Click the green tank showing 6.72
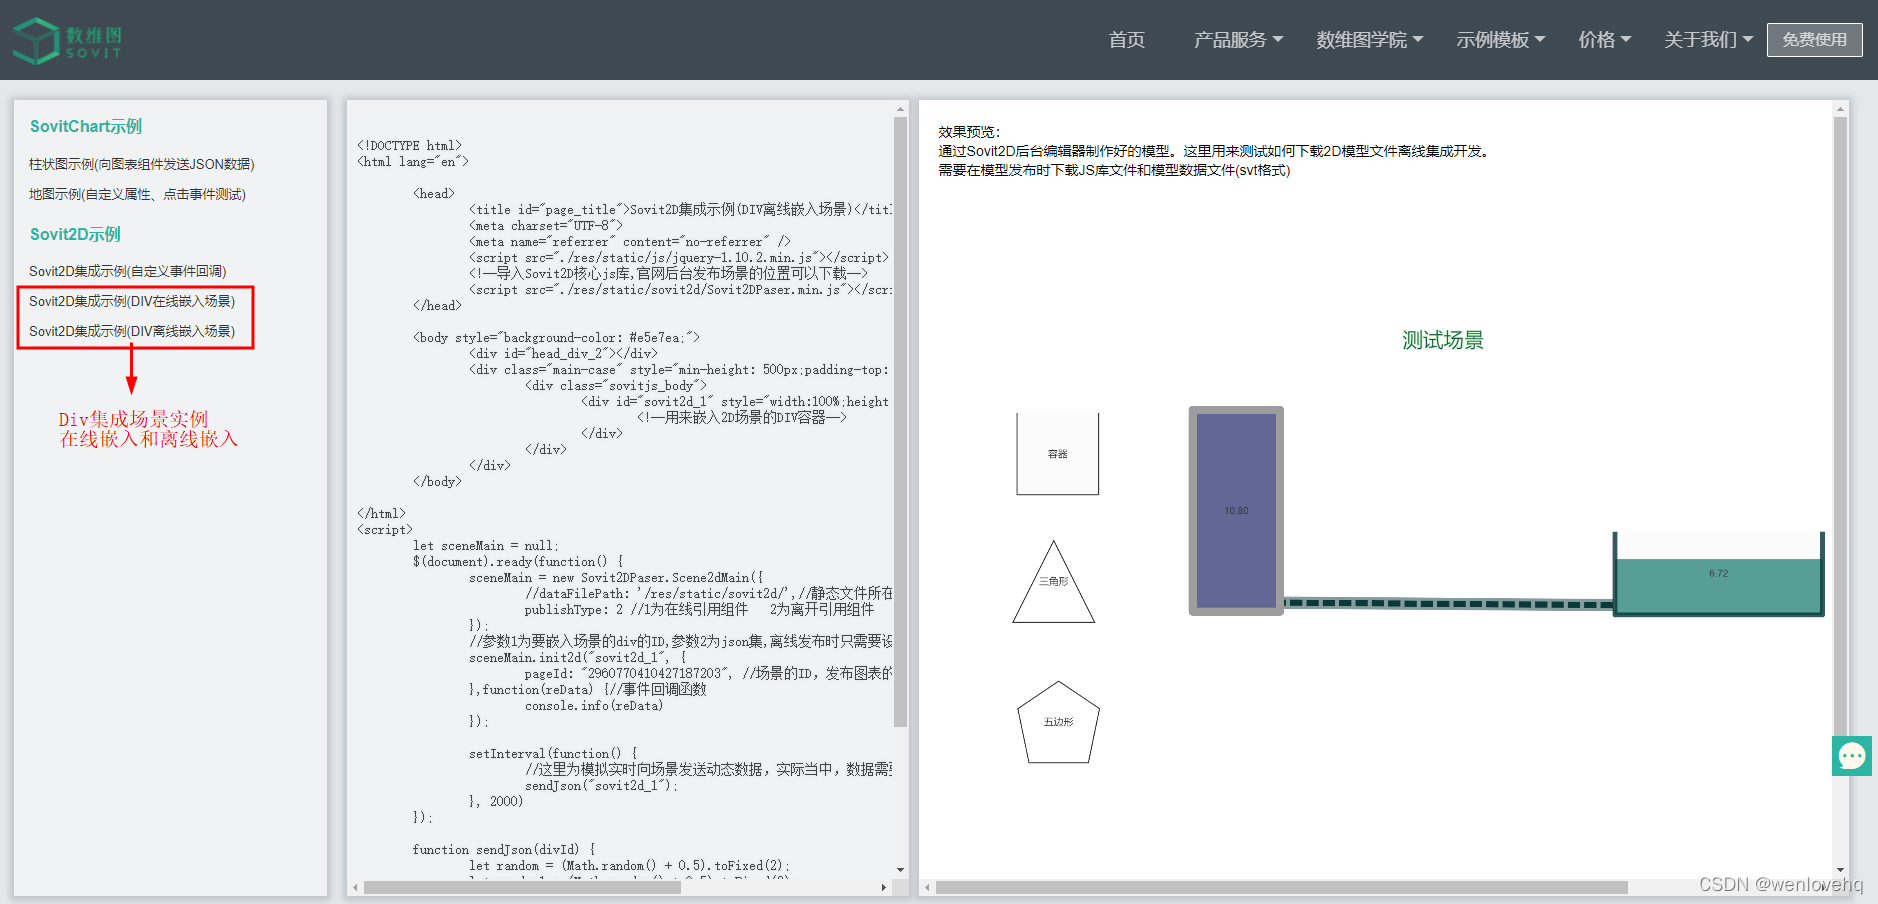 1718,575
